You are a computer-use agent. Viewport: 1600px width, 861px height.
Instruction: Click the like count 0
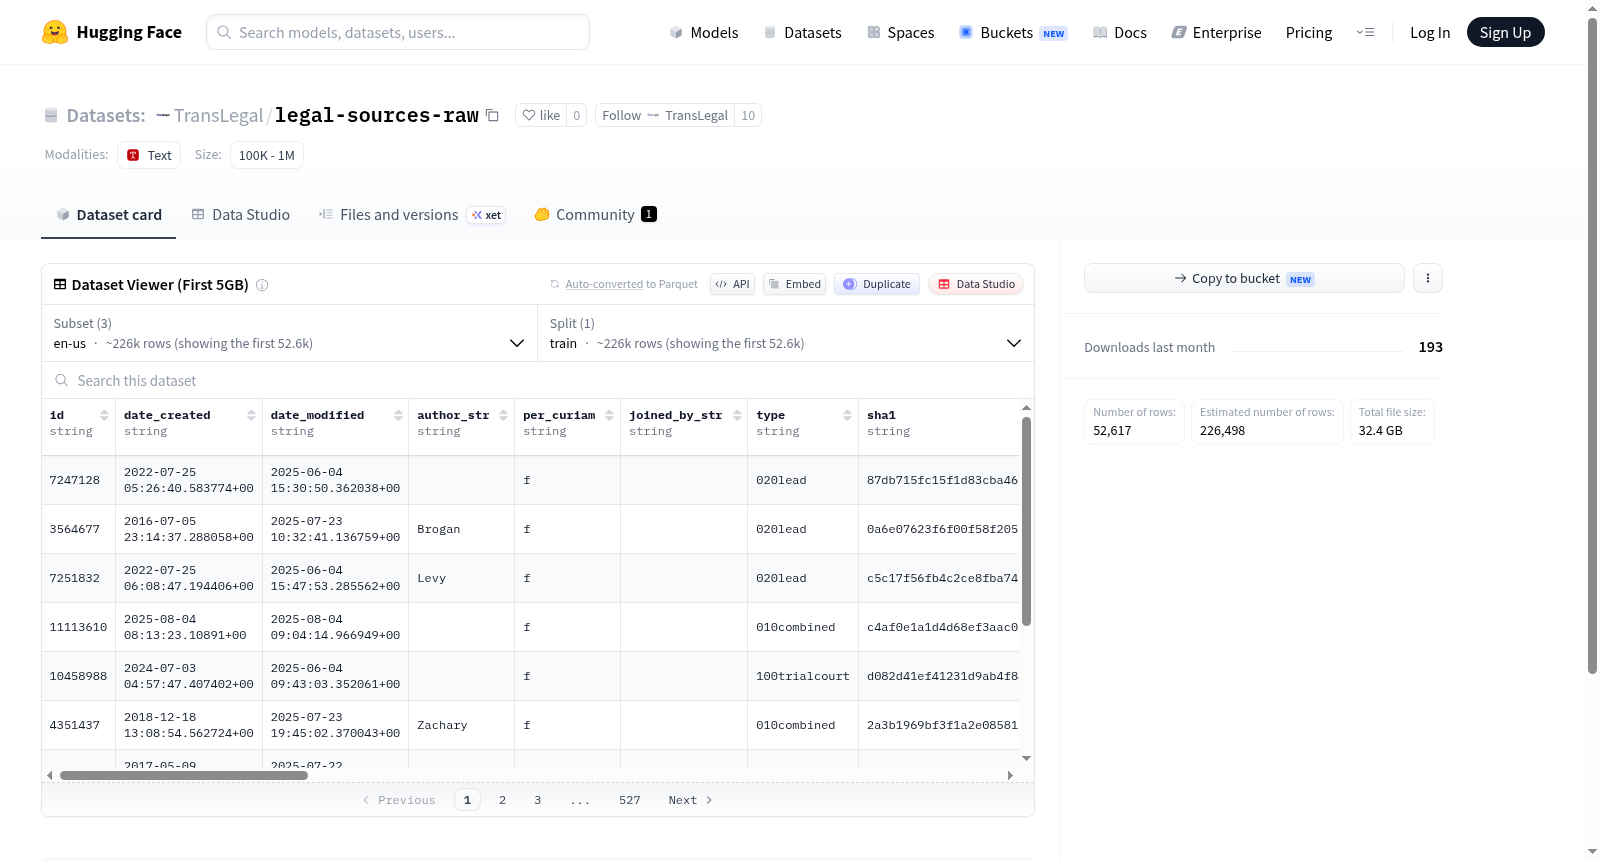click(576, 115)
